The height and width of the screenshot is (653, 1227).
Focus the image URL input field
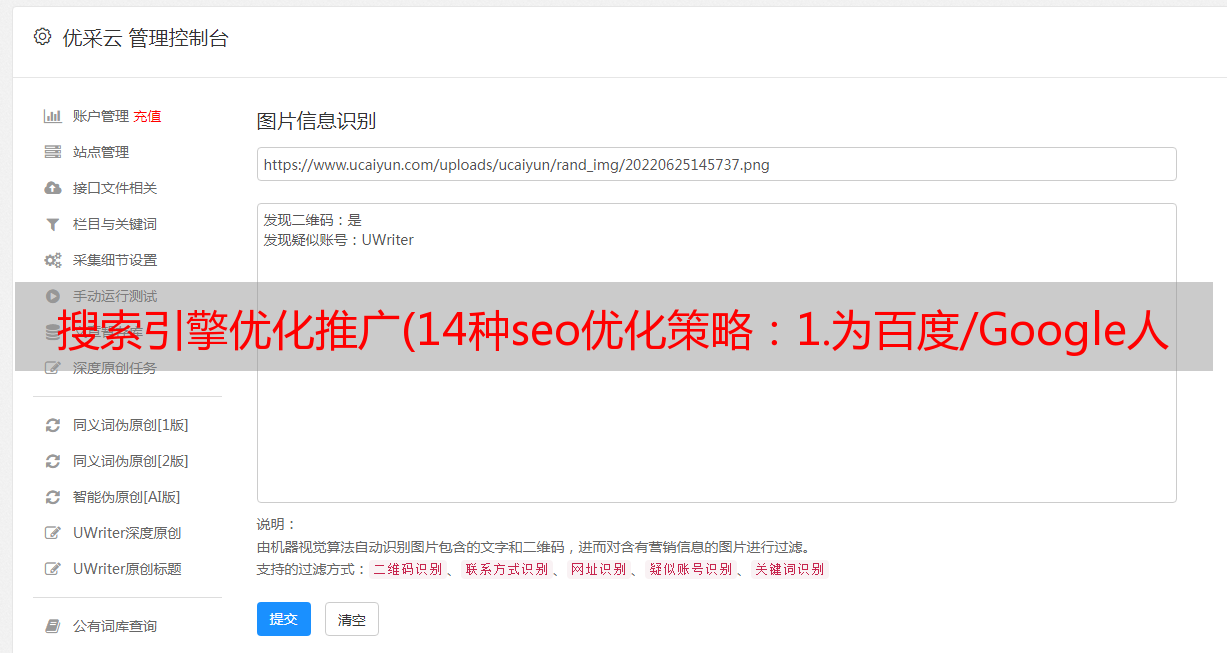point(716,164)
